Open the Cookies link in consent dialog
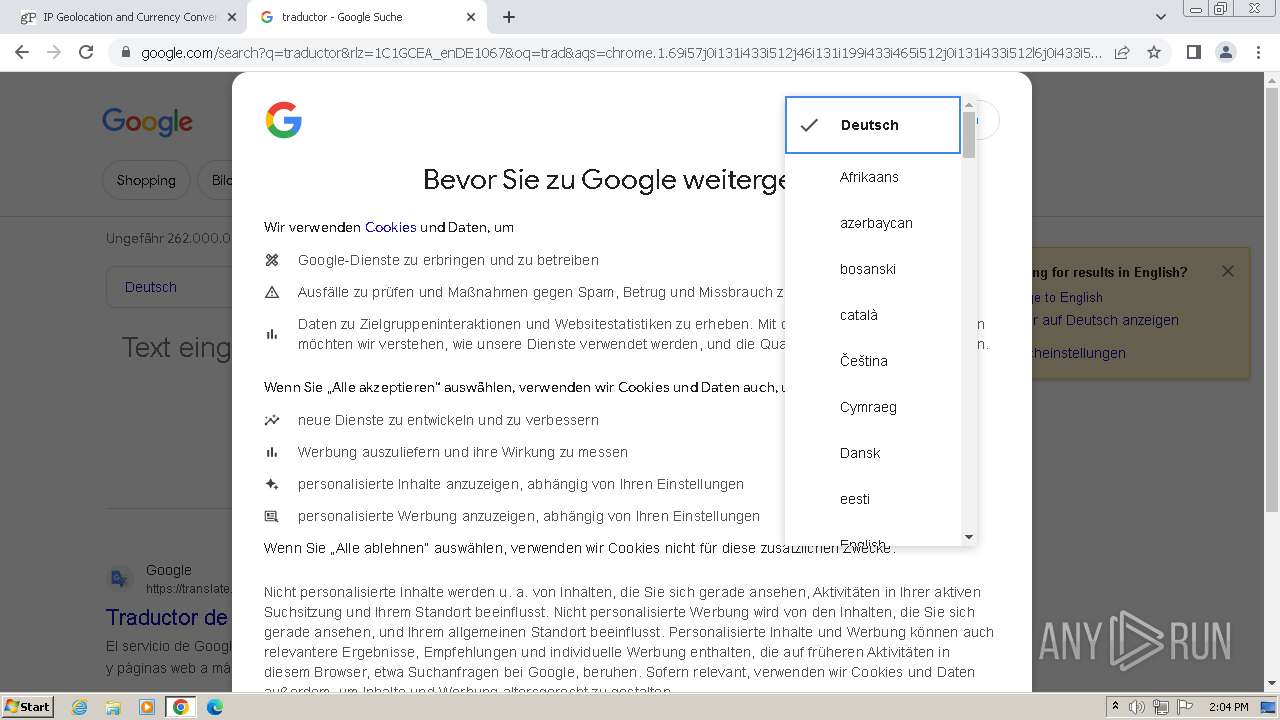The image size is (1280, 720). [390, 227]
